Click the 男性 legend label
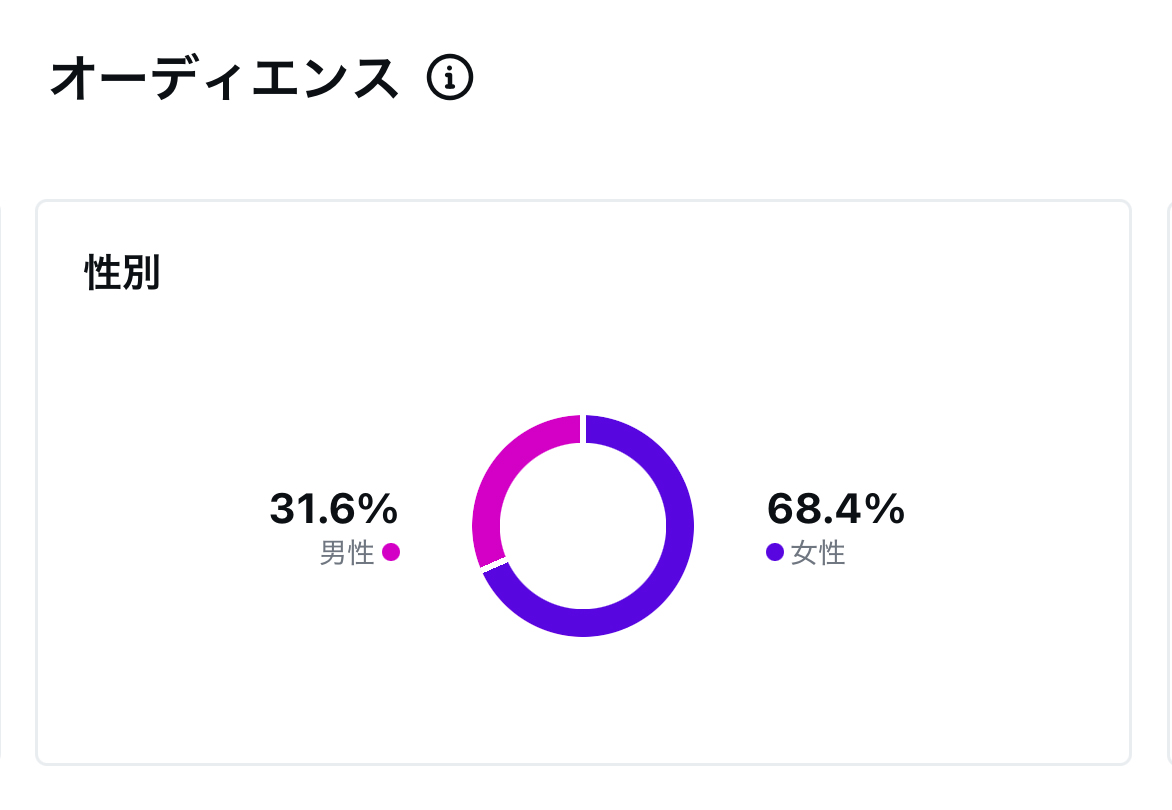This screenshot has height=810, width=1172. pyautogui.click(x=347, y=553)
